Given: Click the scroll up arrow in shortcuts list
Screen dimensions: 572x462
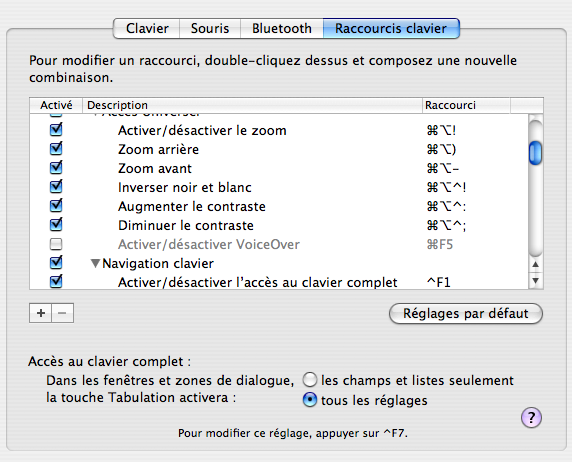Looking at the screenshot, I should click(x=535, y=265).
